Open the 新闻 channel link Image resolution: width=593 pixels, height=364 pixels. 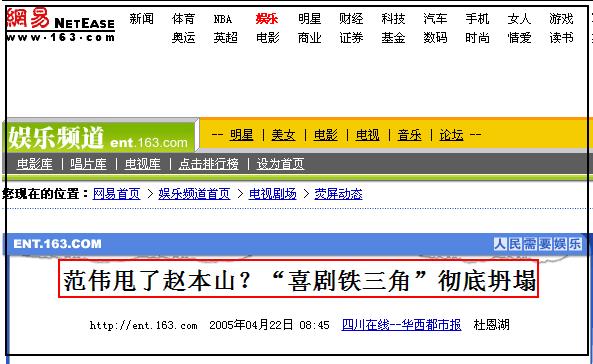point(141,19)
